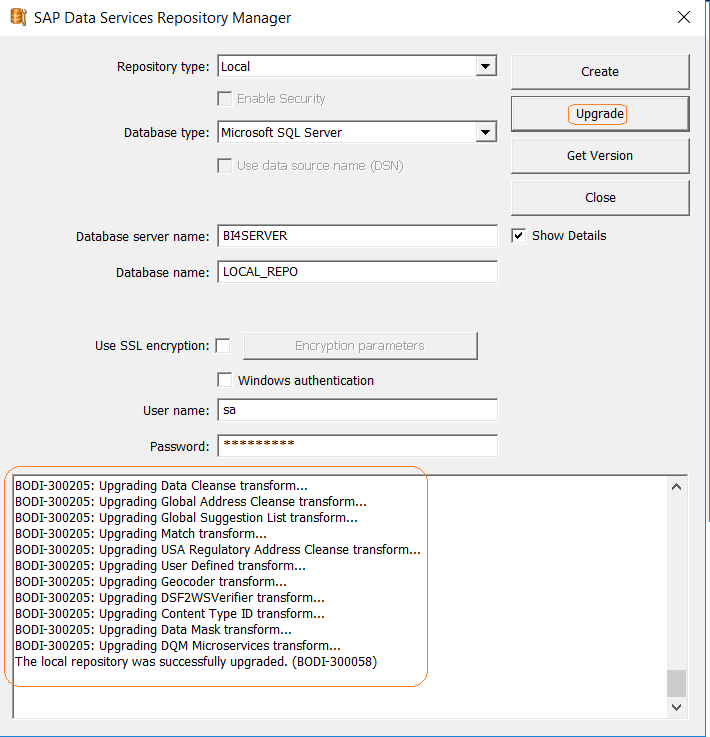Screen dimensions: 710x737
Task: Click log line Upgrading Global Suggestion List transform
Action: [186, 517]
